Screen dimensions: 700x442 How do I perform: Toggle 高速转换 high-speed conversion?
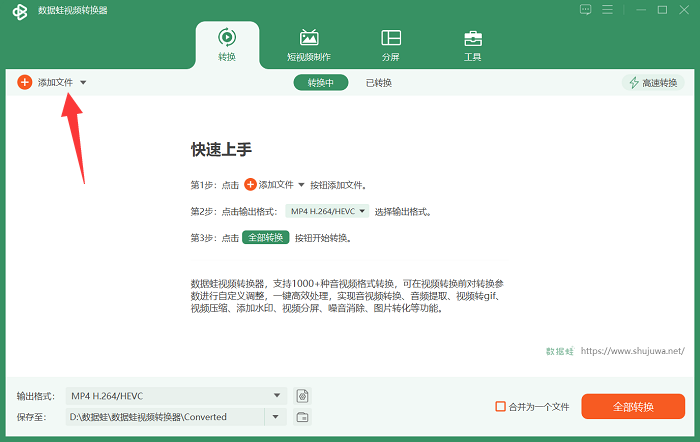pyautogui.click(x=653, y=83)
